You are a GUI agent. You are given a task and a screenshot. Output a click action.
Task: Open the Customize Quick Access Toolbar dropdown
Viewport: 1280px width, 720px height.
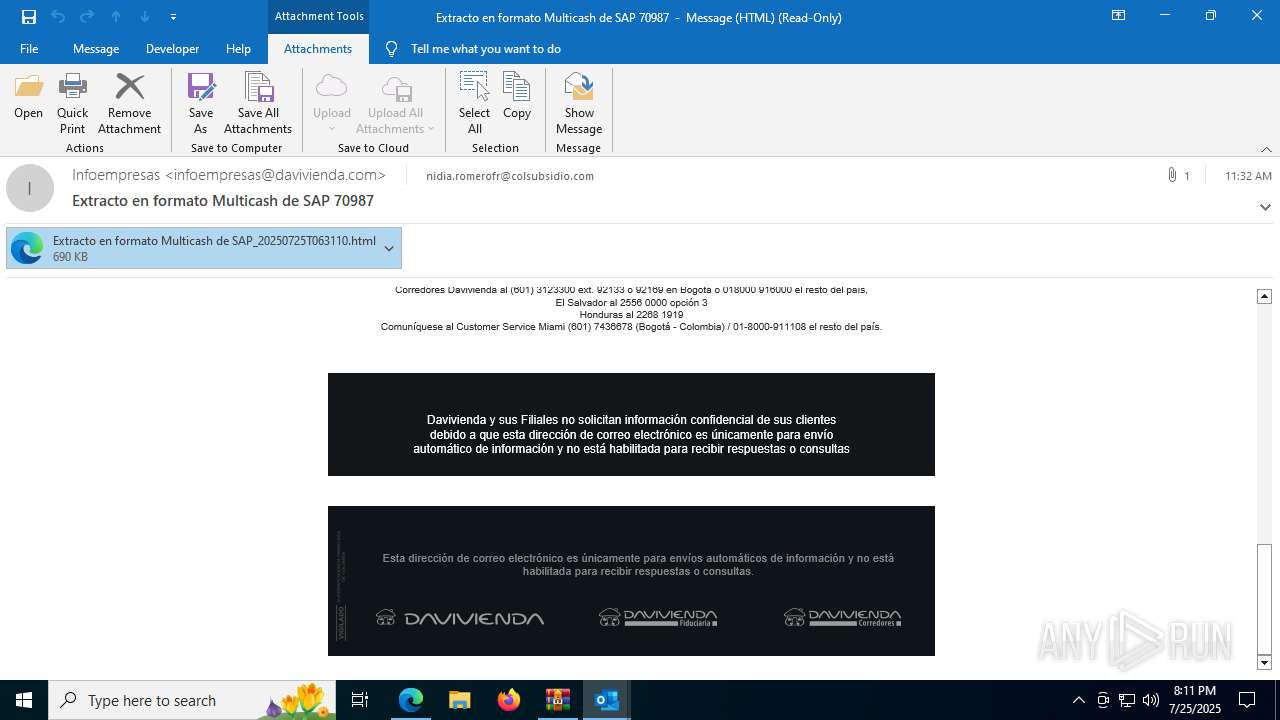tap(174, 17)
